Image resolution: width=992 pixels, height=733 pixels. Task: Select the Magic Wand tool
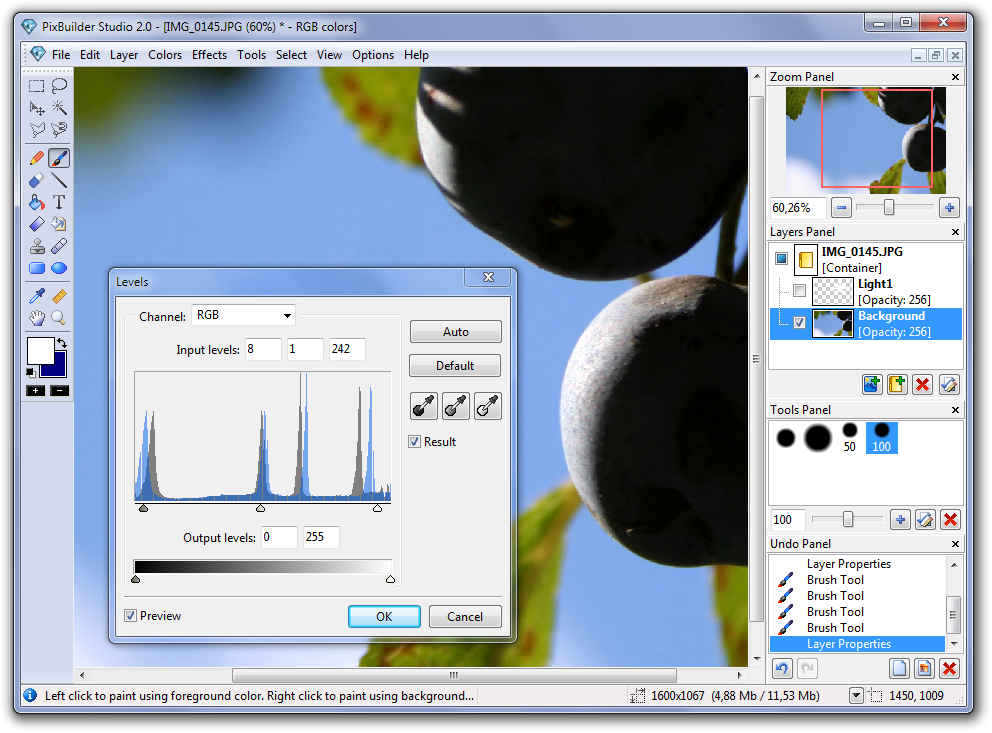coord(59,108)
